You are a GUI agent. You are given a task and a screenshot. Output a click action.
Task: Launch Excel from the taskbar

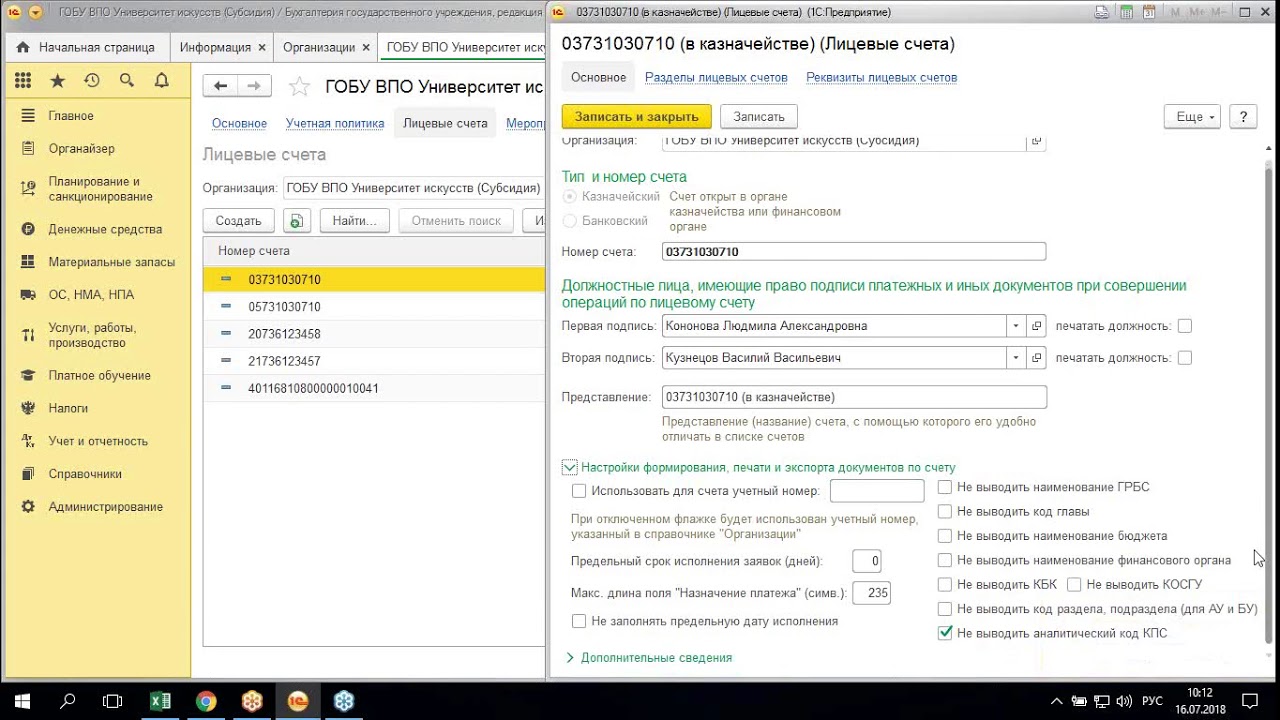pos(160,701)
